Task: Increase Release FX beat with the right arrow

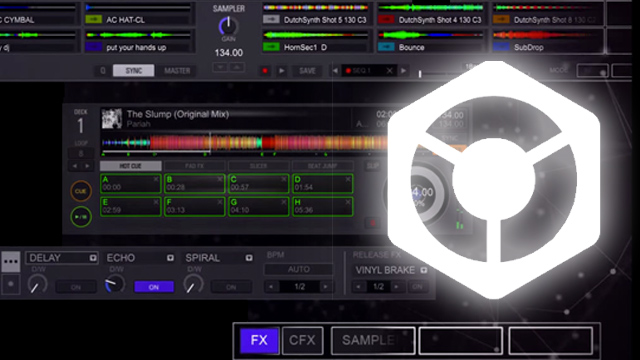Action: click(x=396, y=287)
